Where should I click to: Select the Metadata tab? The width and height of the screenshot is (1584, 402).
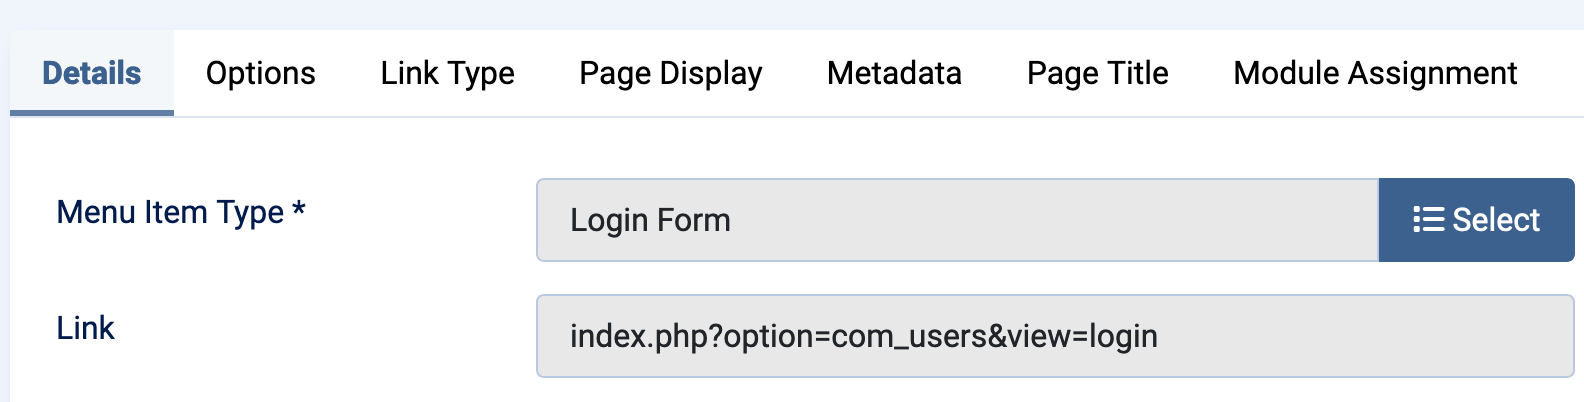894,73
